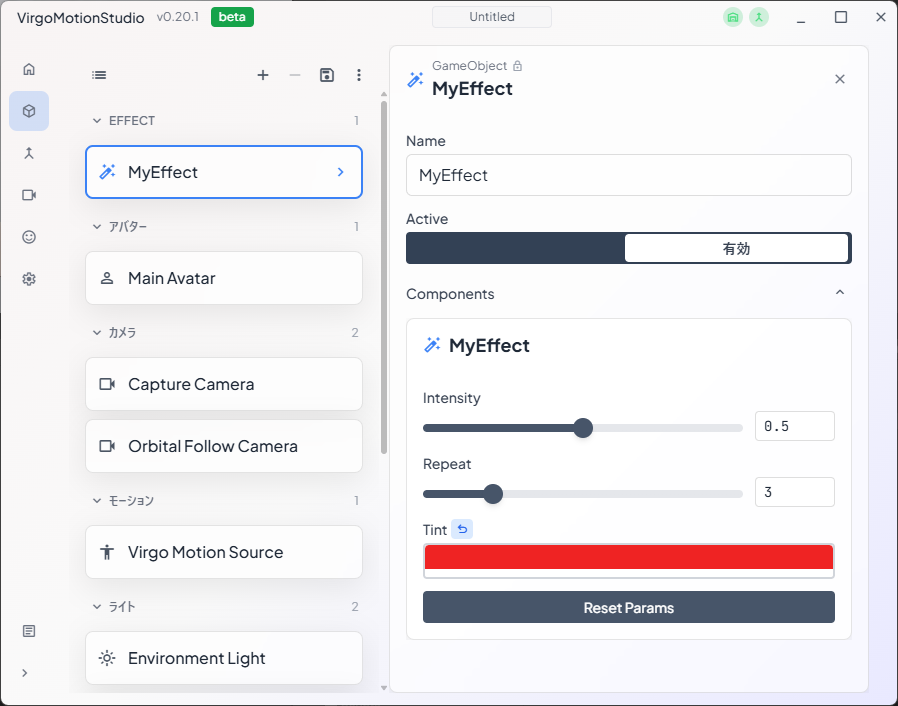
Task: Open the log list icon at sidebar bottom
Action: pos(29,631)
